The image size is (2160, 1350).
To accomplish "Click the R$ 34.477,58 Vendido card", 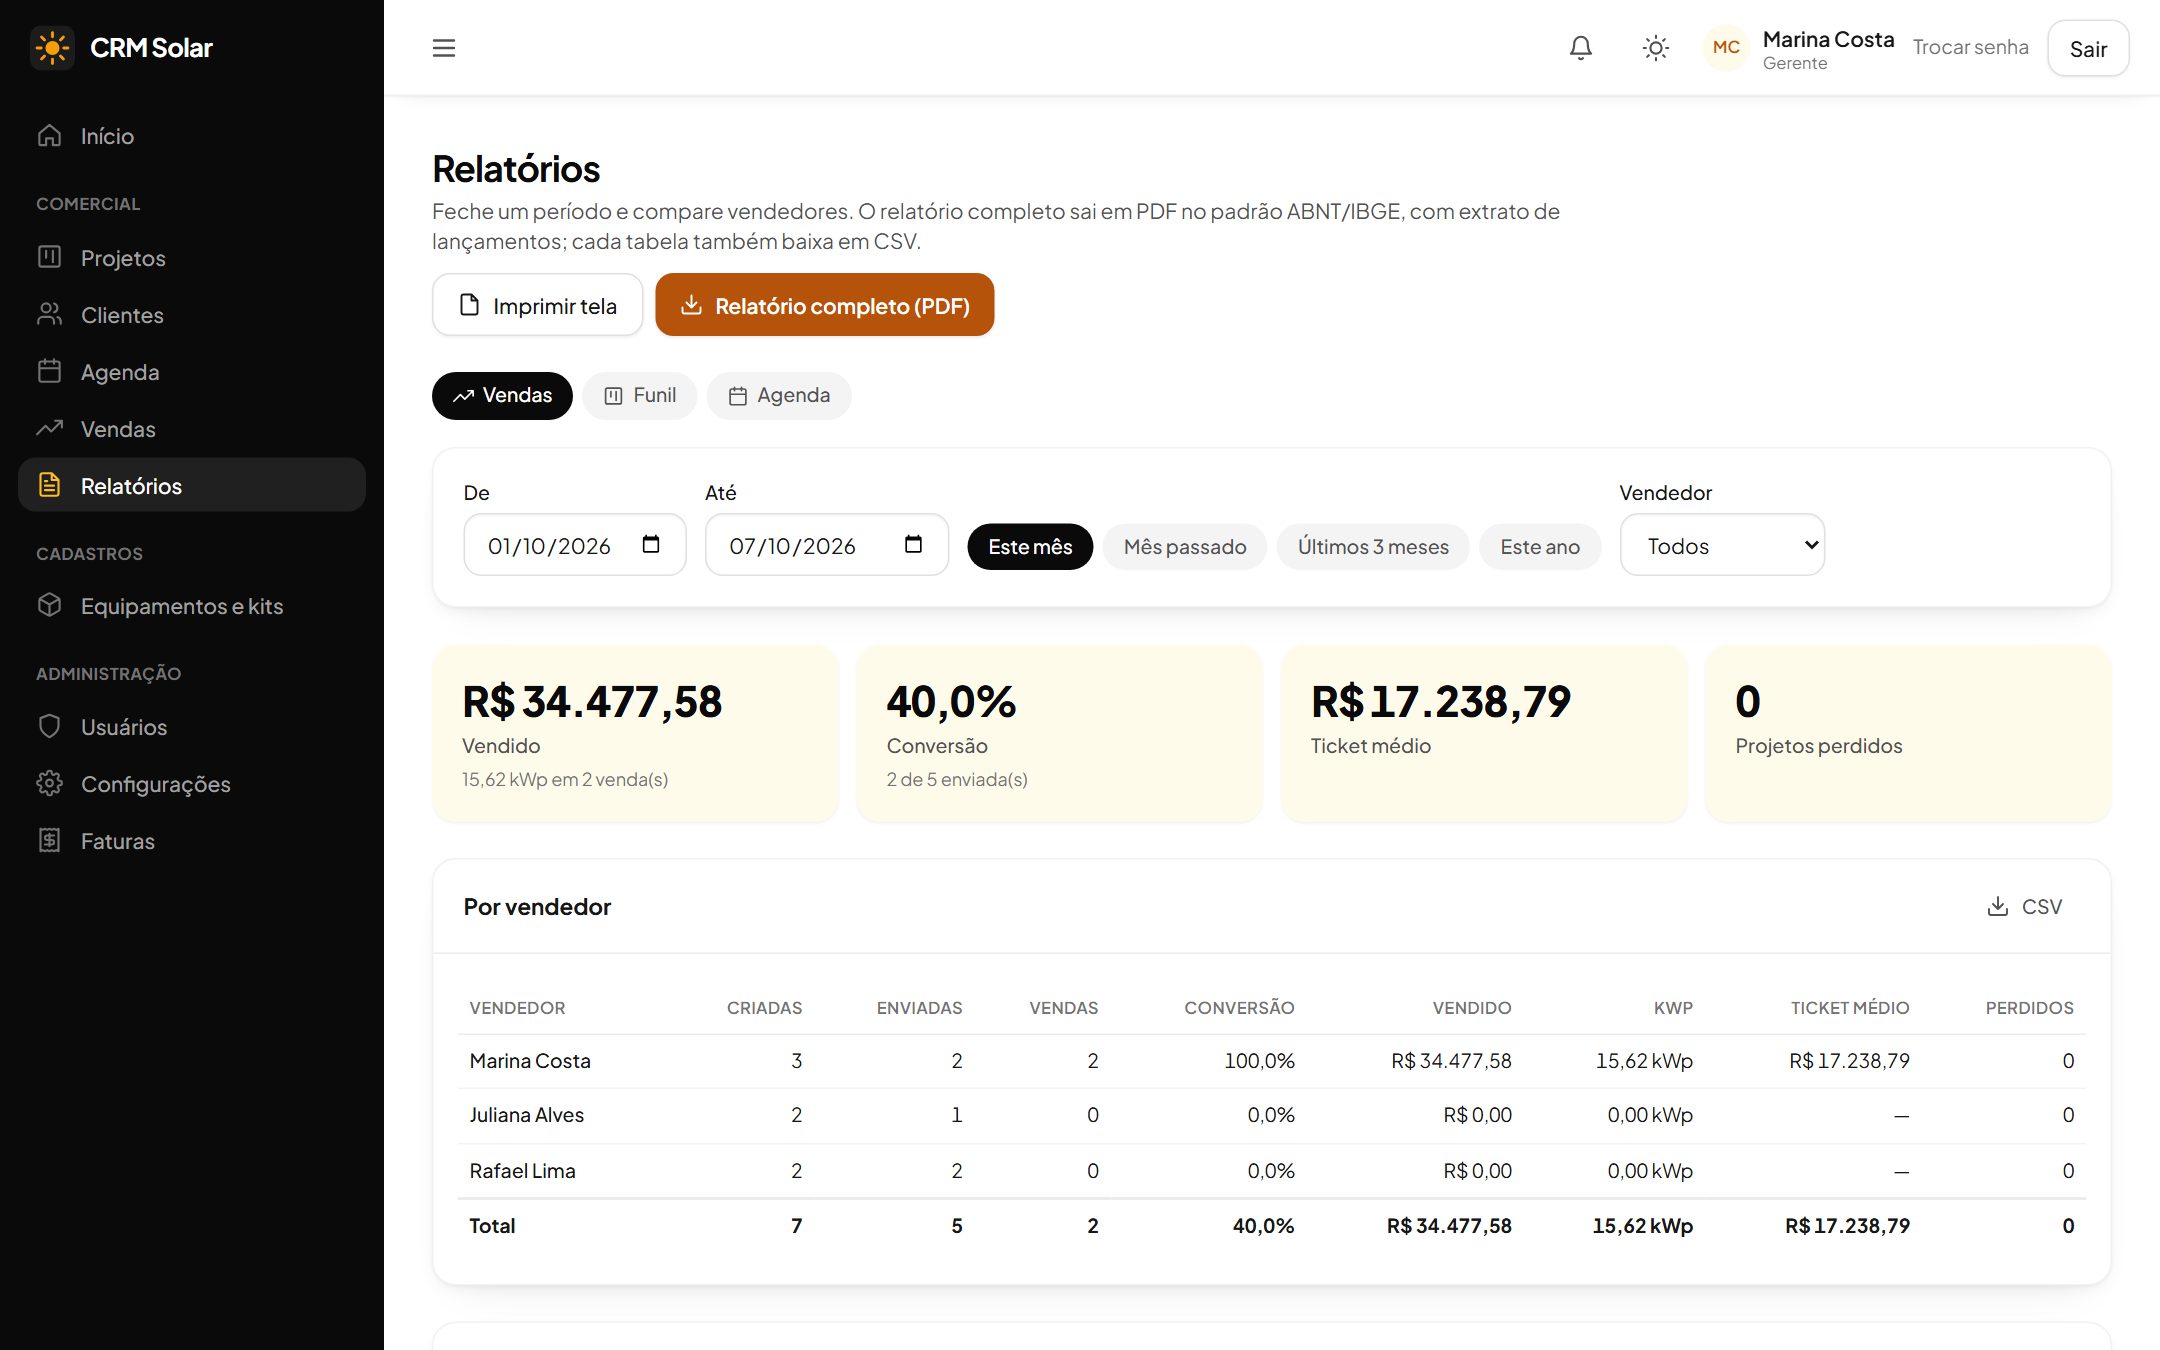I will coord(635,733).
